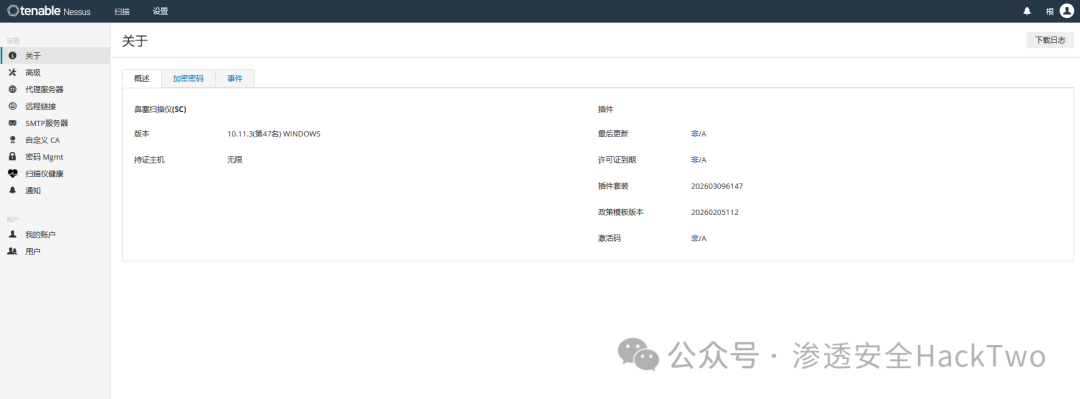
Task: Click the 密码 Mgmt lock icon
Action: pos(12,156)
